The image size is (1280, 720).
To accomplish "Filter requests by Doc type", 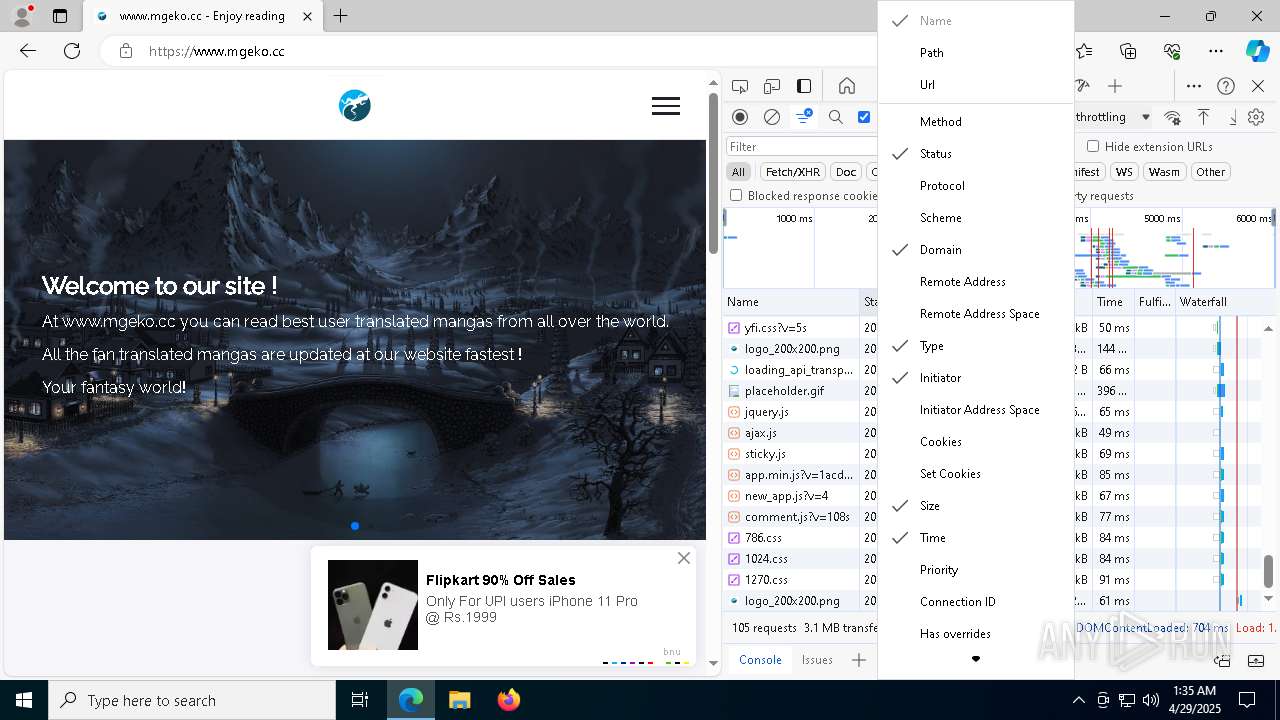I will 846,172.
